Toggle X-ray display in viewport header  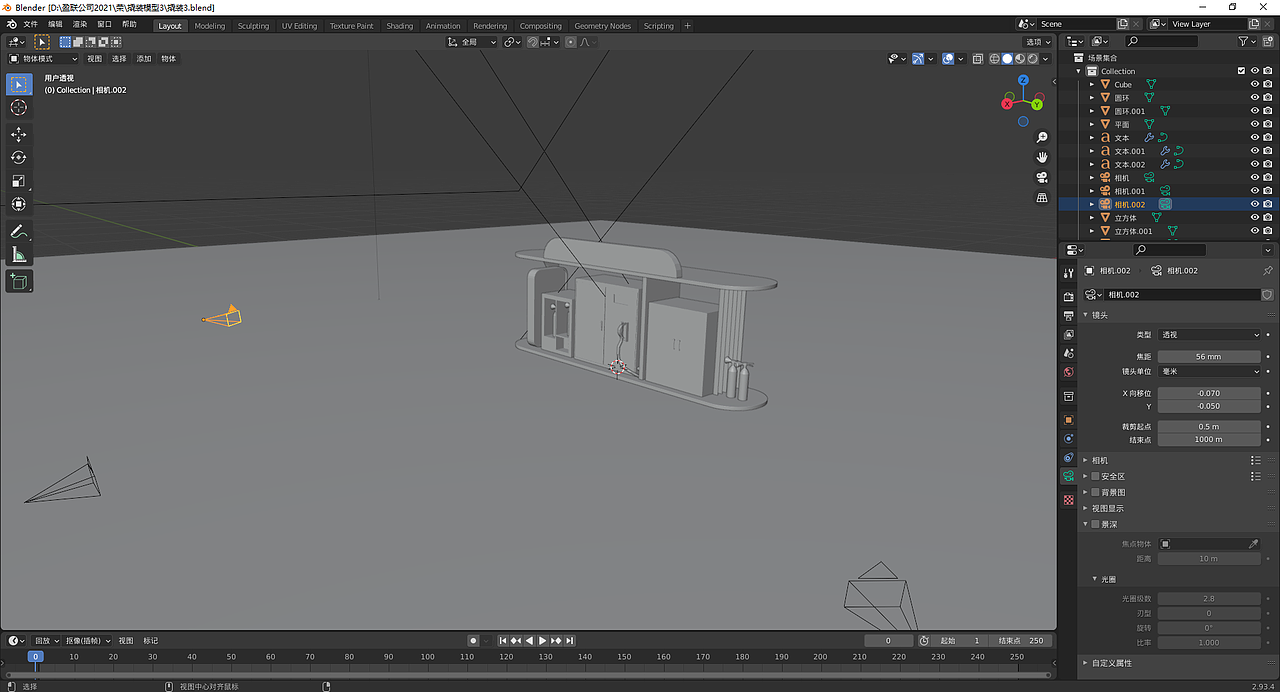pos(978,59)
